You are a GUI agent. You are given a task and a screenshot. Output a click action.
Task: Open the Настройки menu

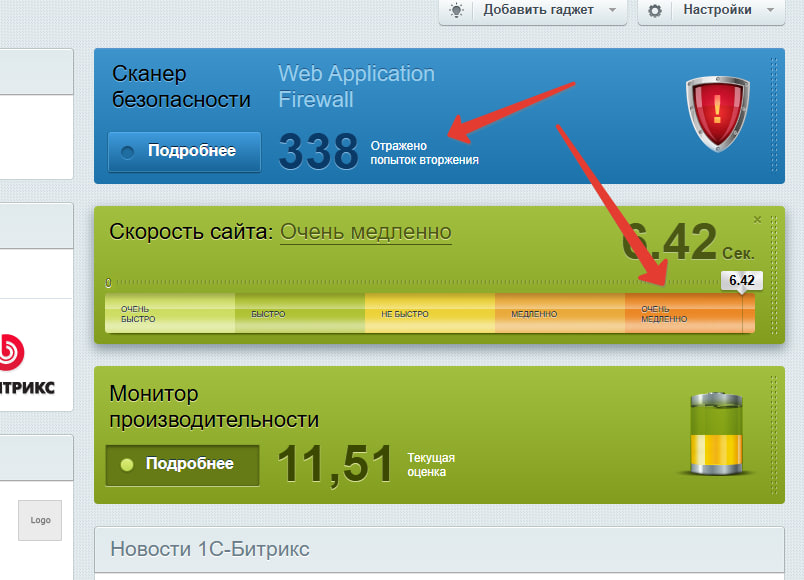tap(717, 10)
